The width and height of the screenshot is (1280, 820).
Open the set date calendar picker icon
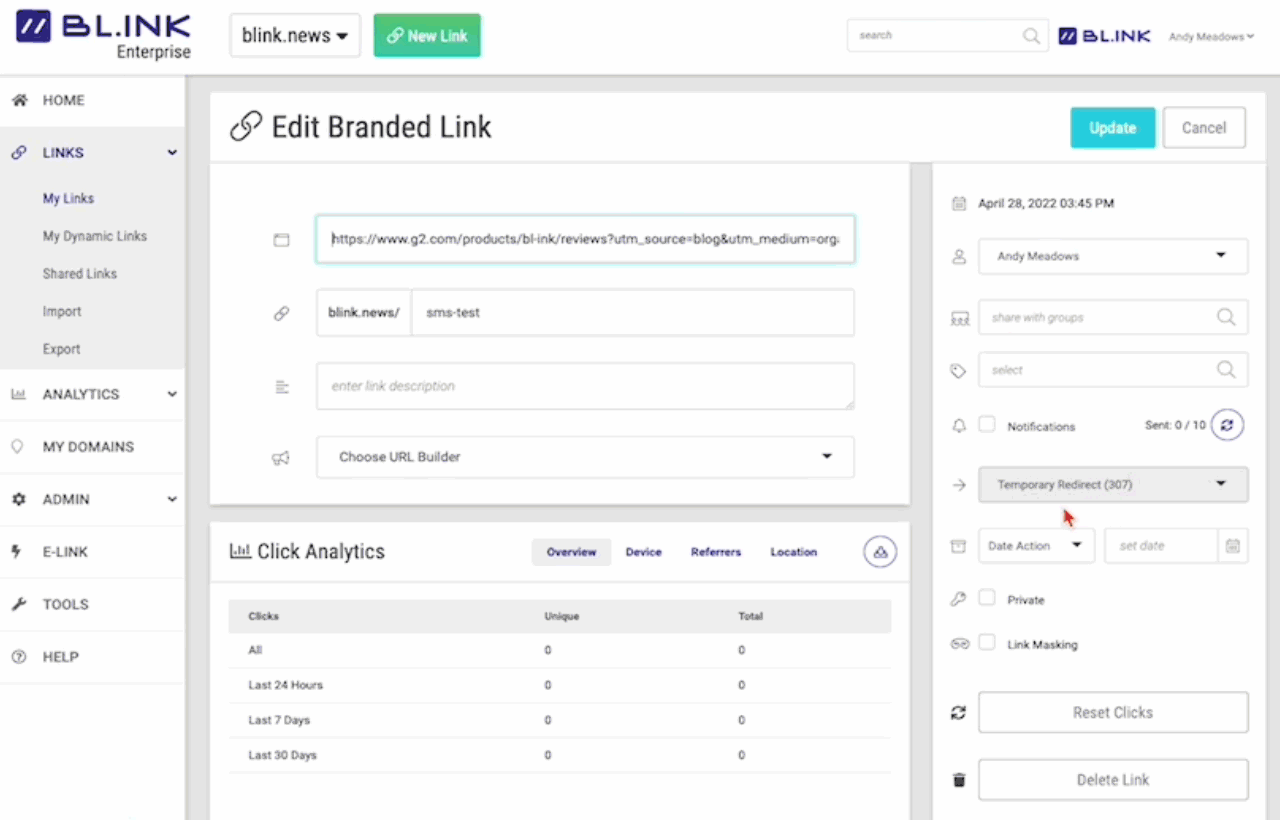1233,546
